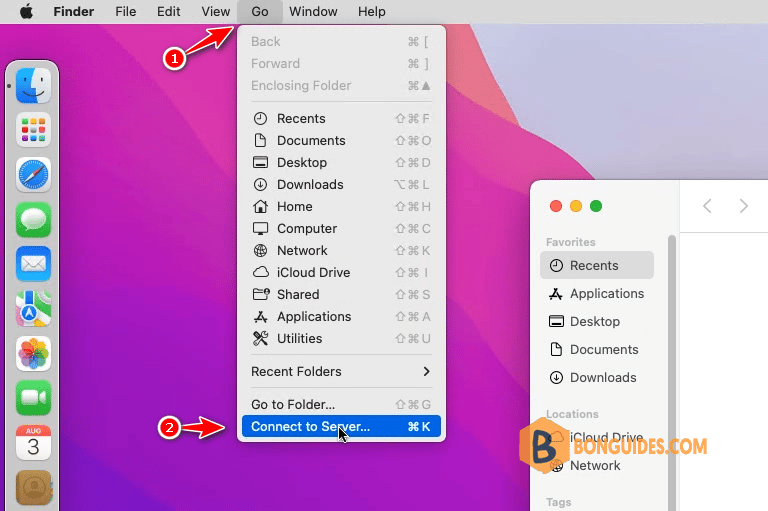
Task: Launch Safari from the Dock
Action: pos(33,175)
